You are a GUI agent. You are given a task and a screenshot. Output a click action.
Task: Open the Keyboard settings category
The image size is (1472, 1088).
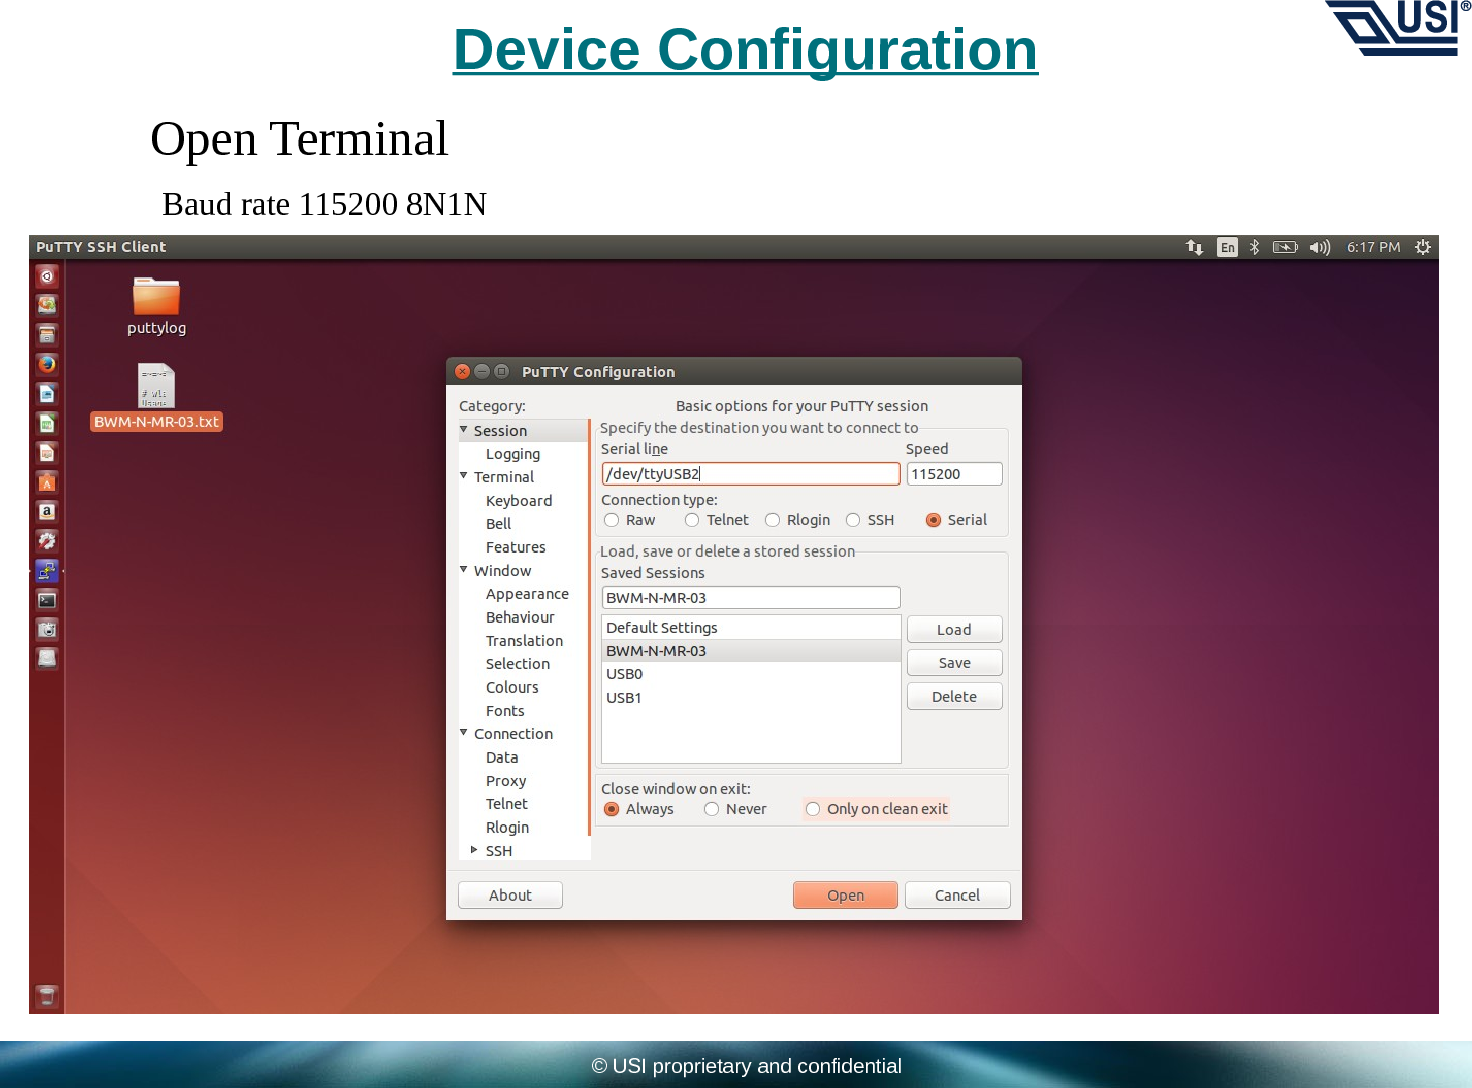pos(519,501)
